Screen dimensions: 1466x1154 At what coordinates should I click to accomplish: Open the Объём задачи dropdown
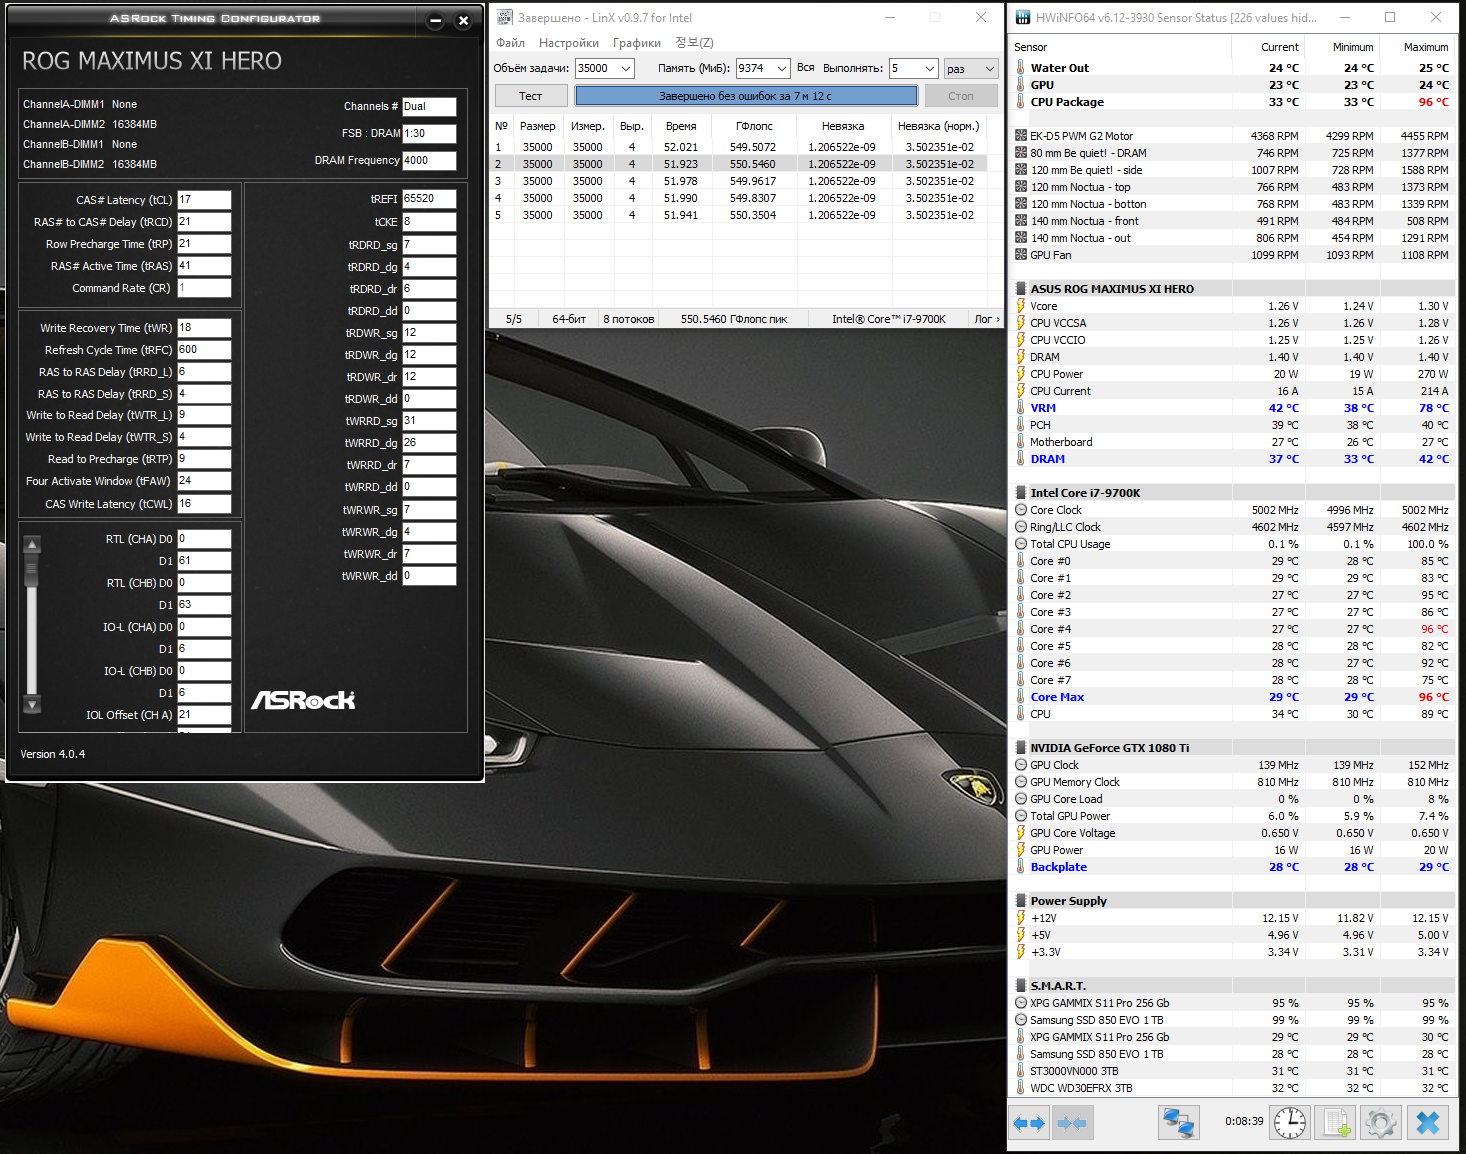coord(626,68)
